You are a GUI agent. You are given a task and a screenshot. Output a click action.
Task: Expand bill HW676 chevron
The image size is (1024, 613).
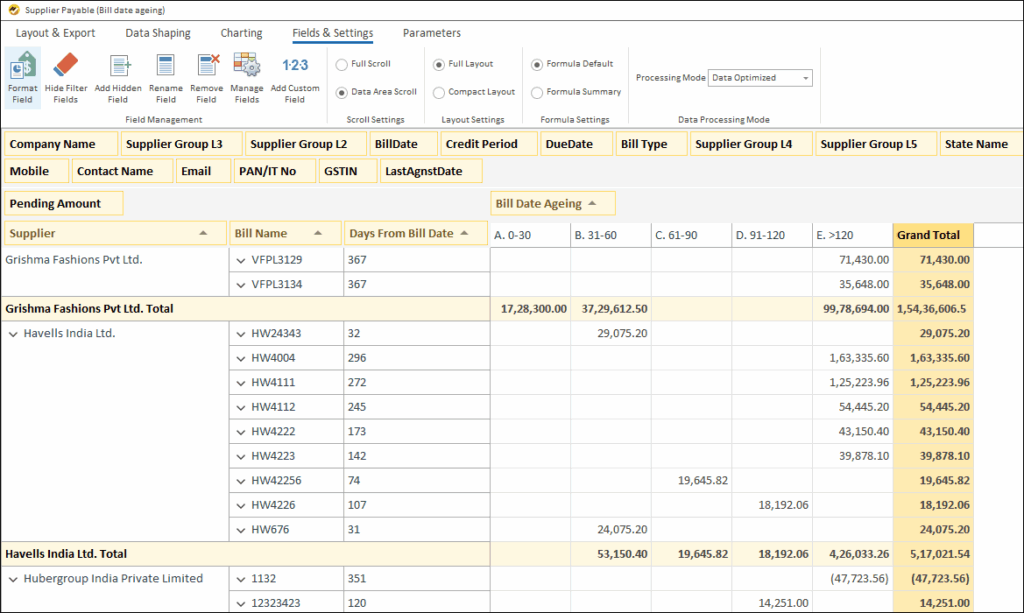pyautogui.click(x=241, y=530)
